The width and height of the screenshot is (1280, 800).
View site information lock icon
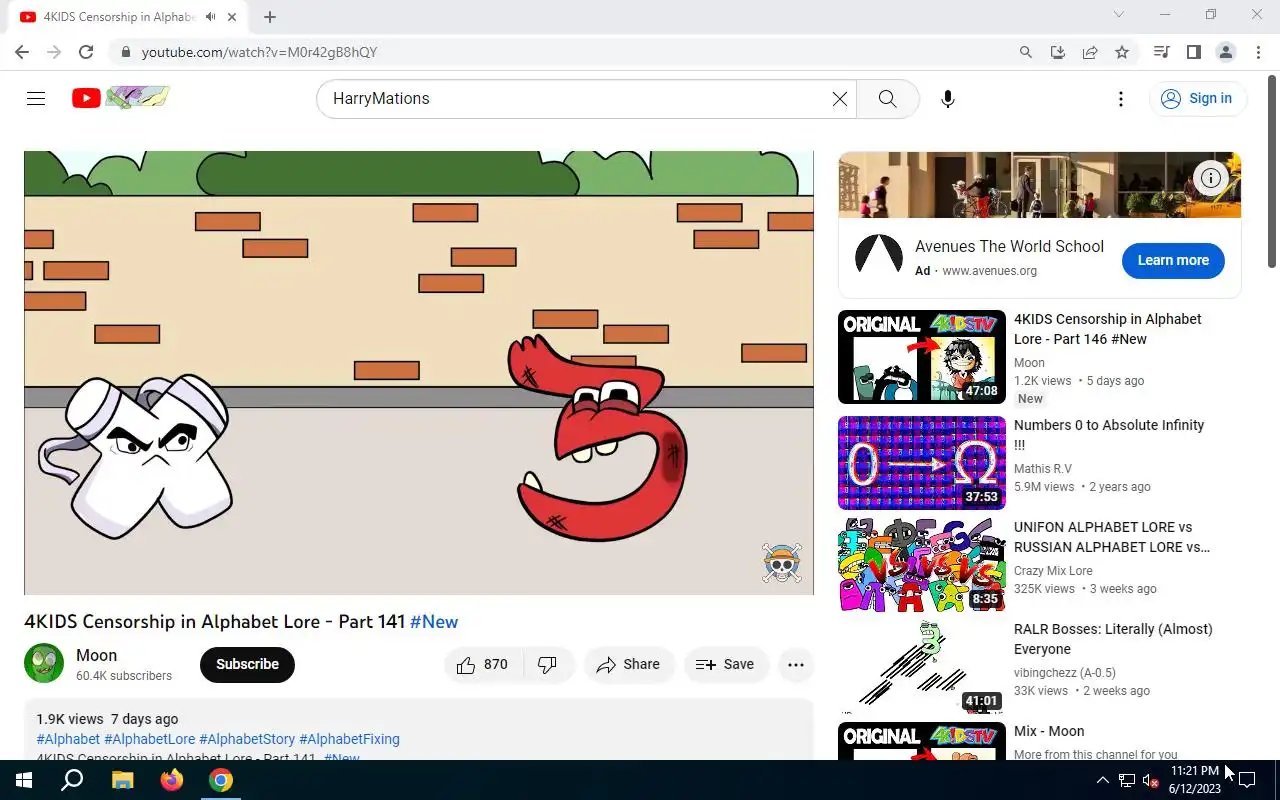(x=124, y=52)
